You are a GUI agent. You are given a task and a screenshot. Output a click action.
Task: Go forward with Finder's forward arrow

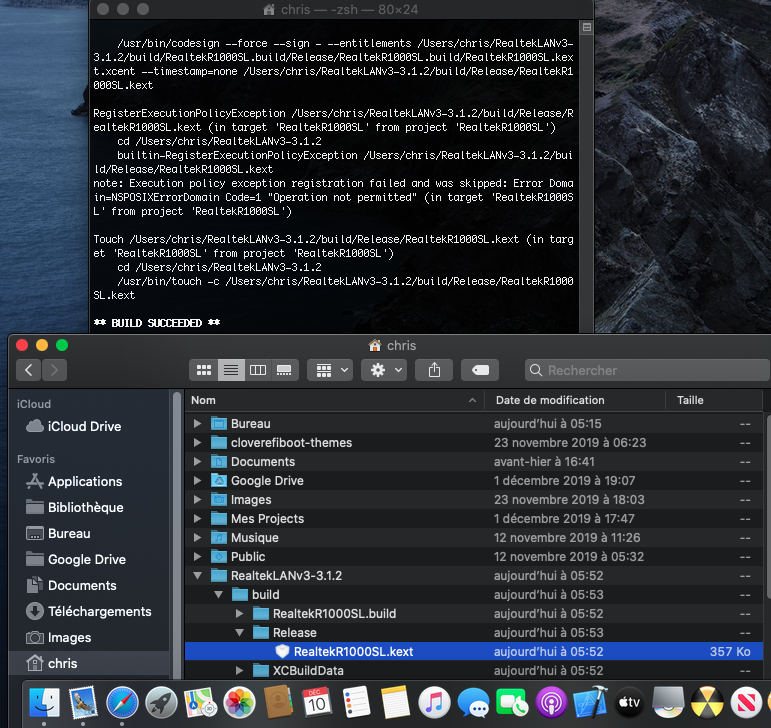(54, 370)
